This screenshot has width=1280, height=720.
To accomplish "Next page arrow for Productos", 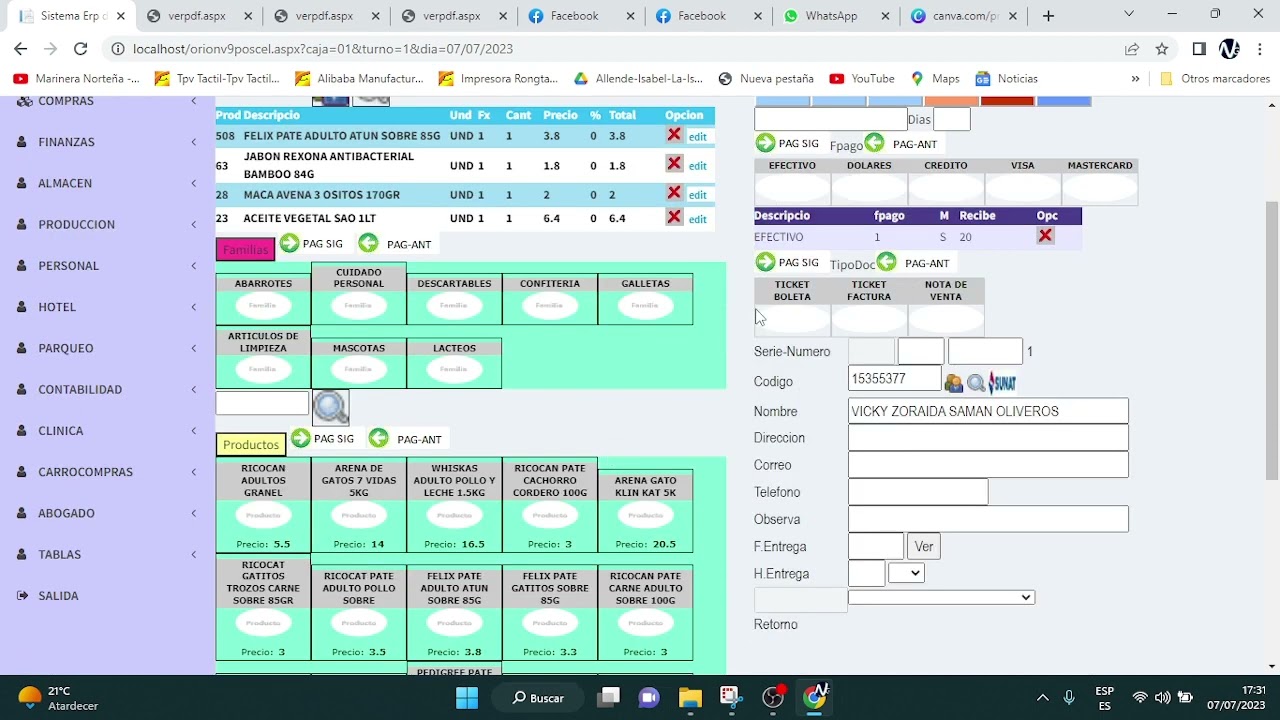I will click(x=301, y=438).
